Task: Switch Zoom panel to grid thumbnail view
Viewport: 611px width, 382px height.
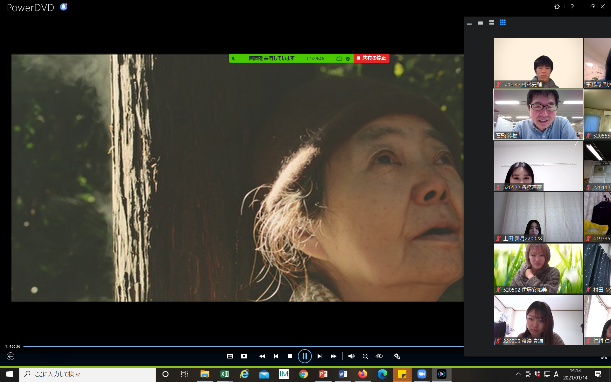Action: [503, 23]
